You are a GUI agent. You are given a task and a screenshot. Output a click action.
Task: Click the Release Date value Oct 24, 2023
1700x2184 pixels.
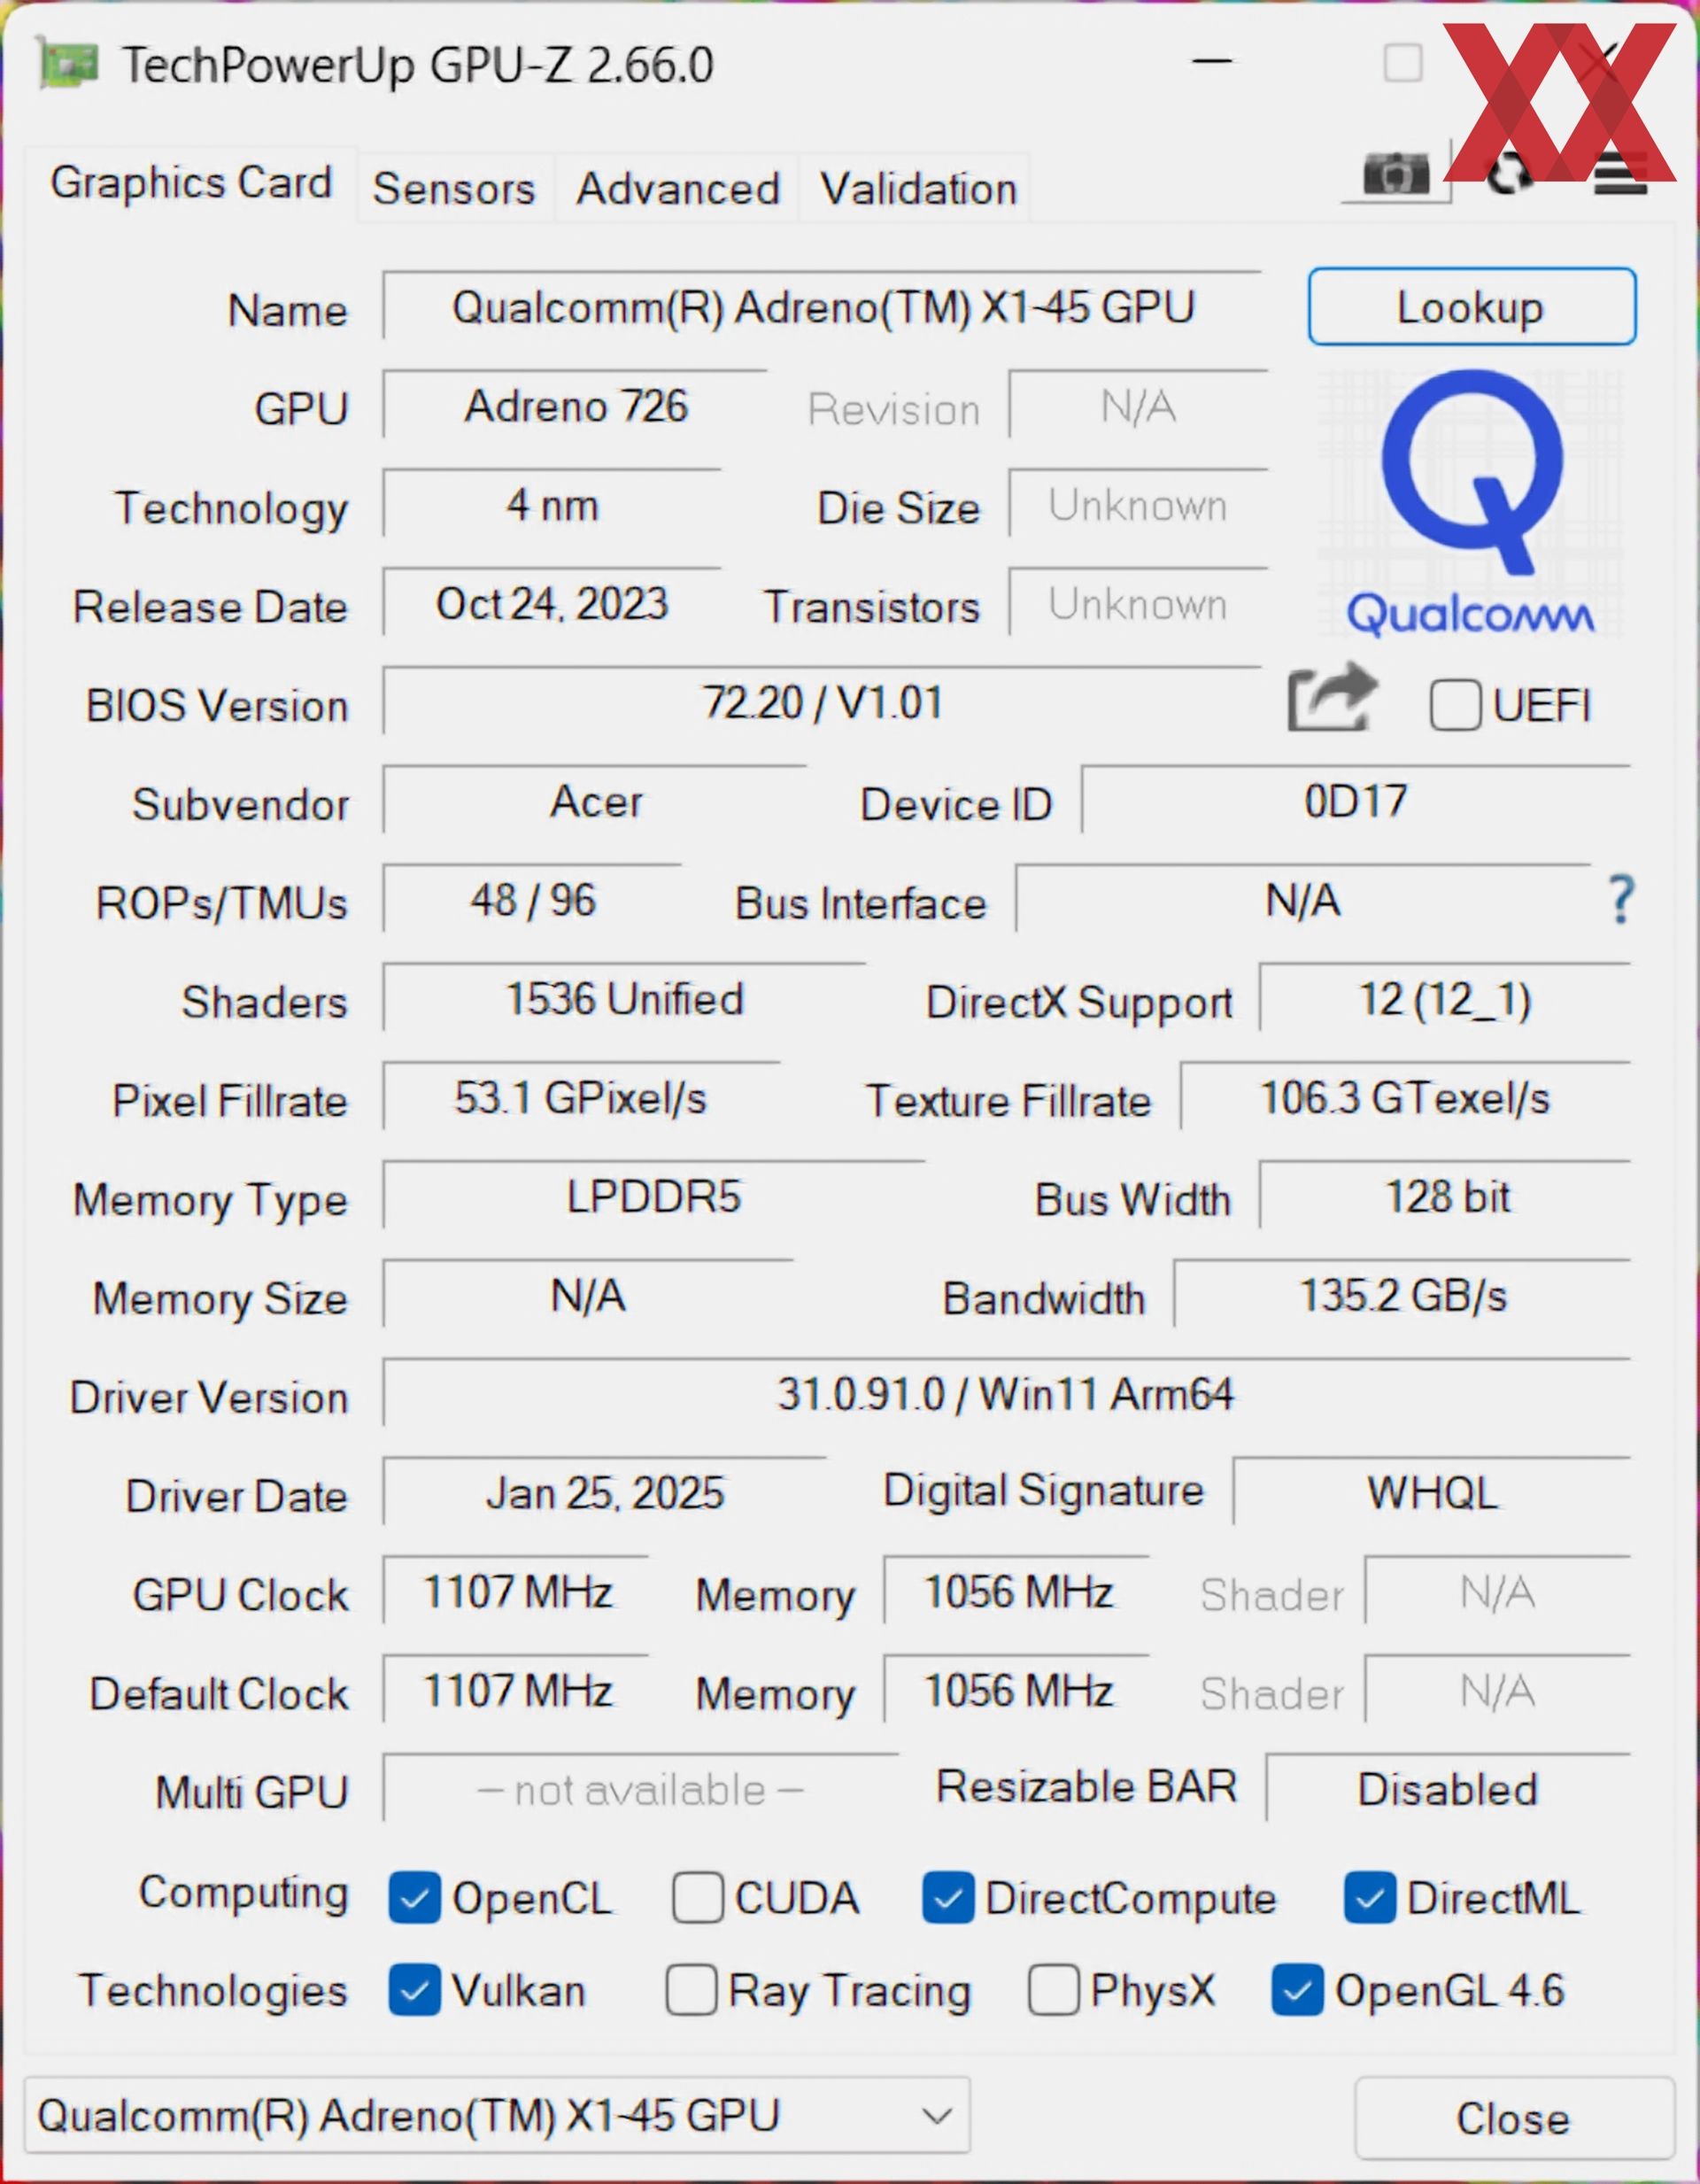(x=552, y=603)
